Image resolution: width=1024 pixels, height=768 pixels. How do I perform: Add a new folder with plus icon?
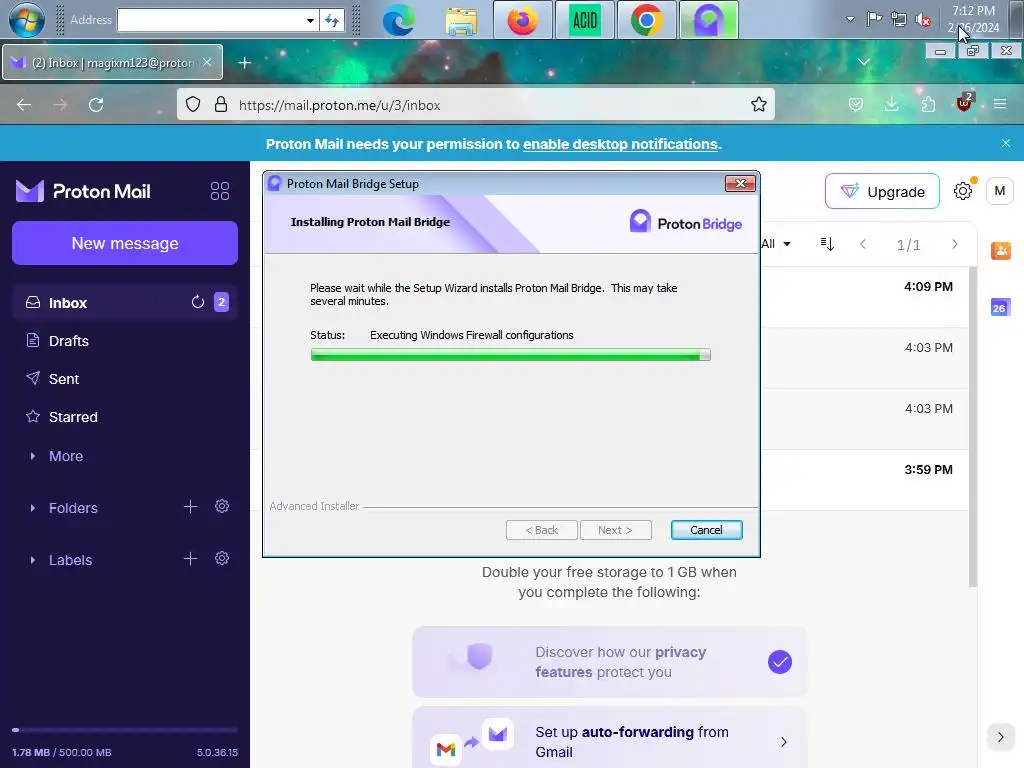190,507
